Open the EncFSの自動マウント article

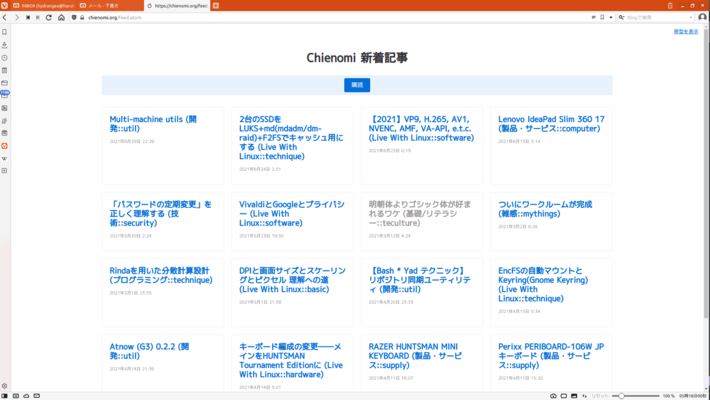543,284
